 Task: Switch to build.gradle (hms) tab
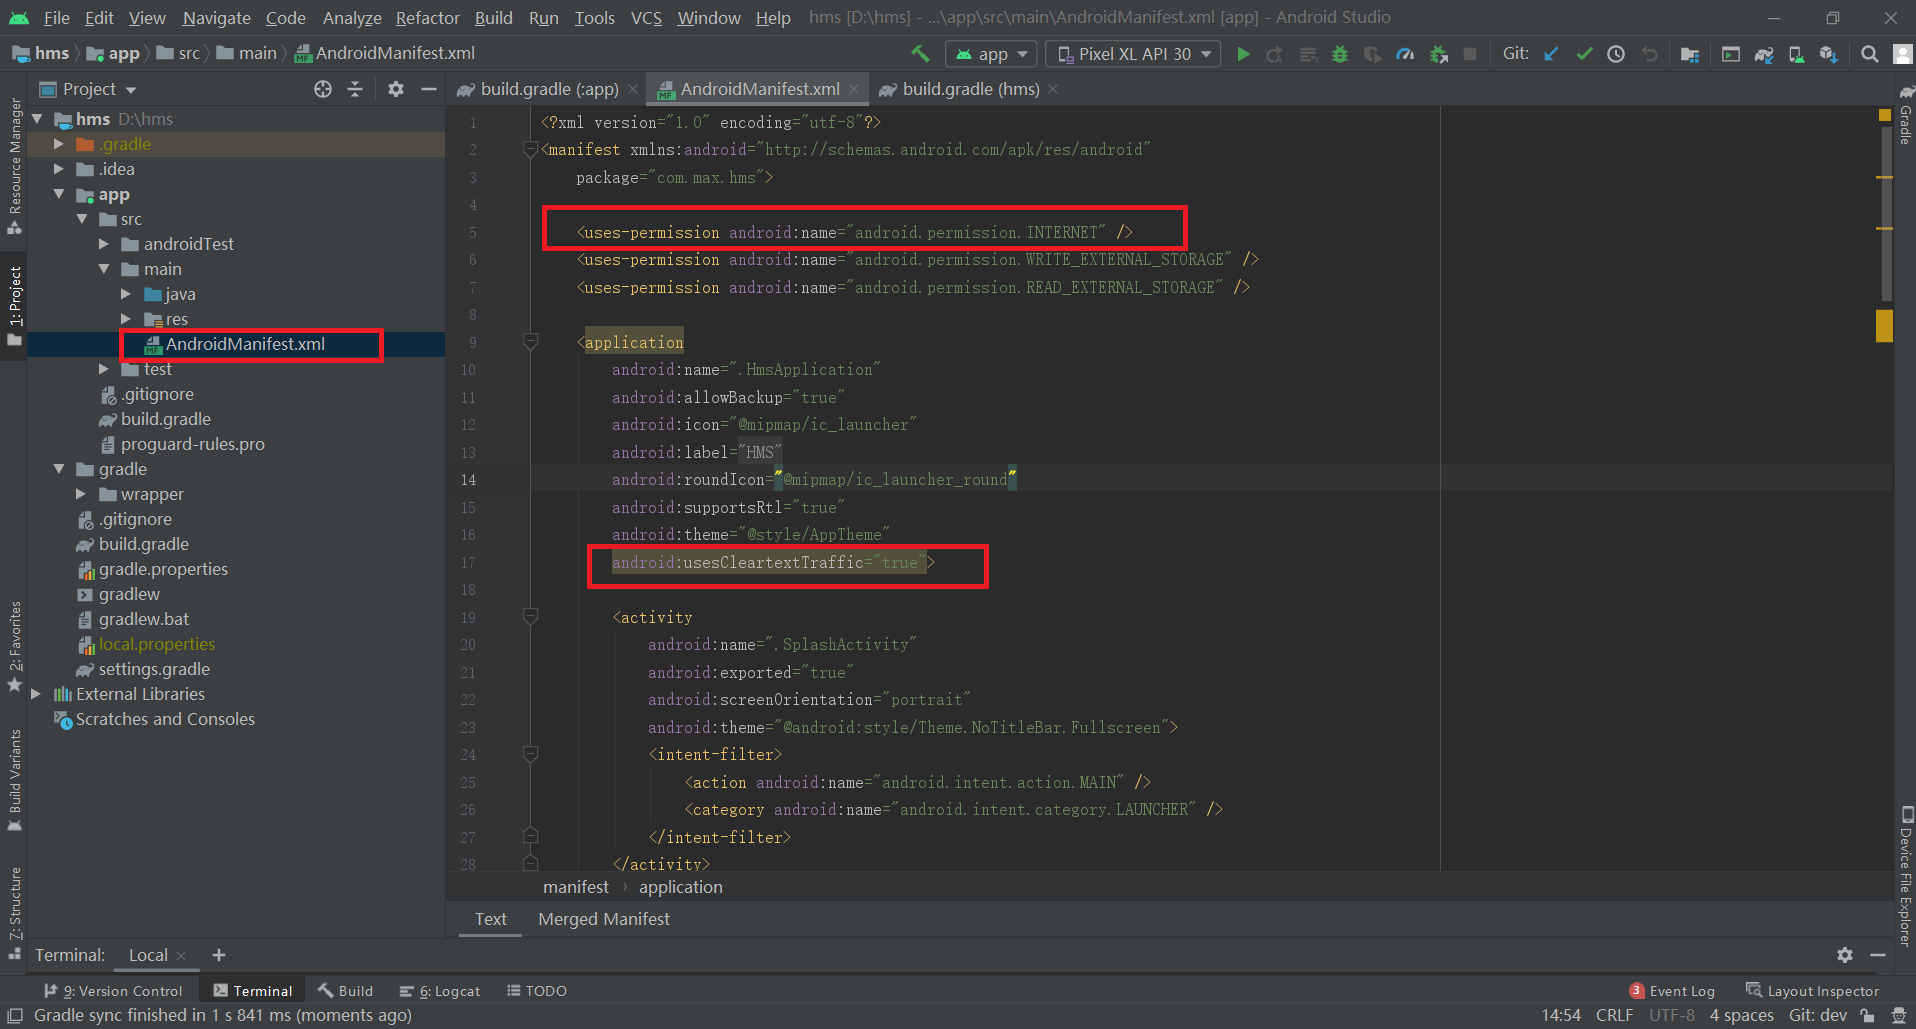(x=970, y=90)
